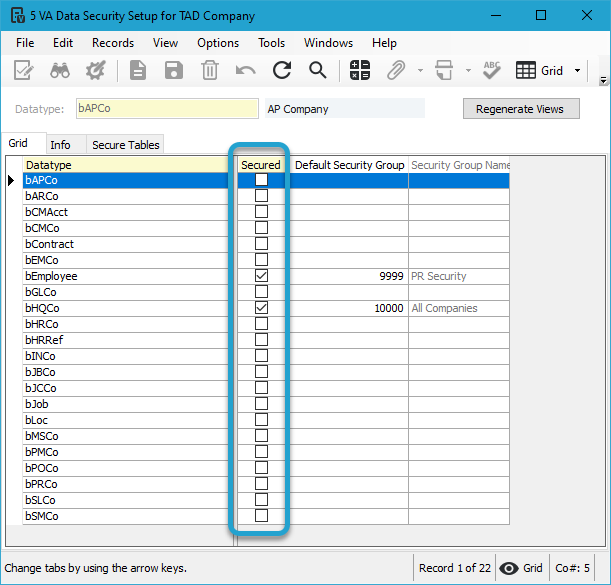
Task: Toggle the Secured checkbox for bCMAcct
Action: [261, 212]
